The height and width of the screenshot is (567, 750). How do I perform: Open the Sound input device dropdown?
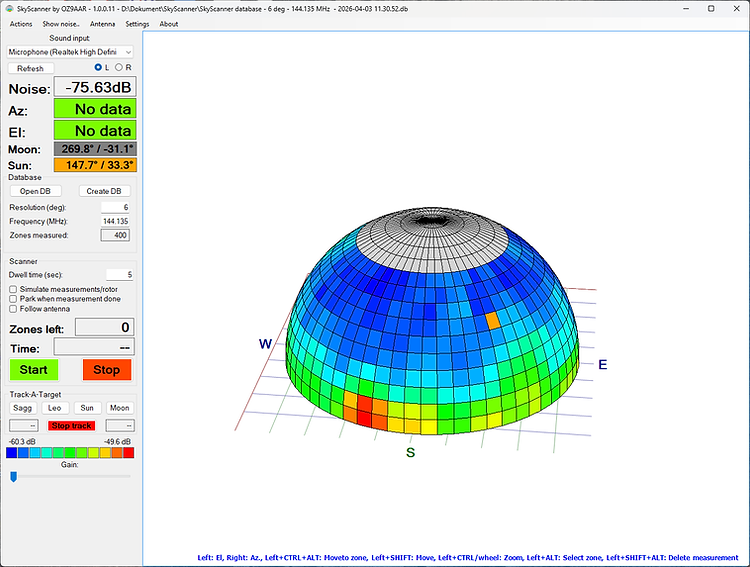click(69, 51)
